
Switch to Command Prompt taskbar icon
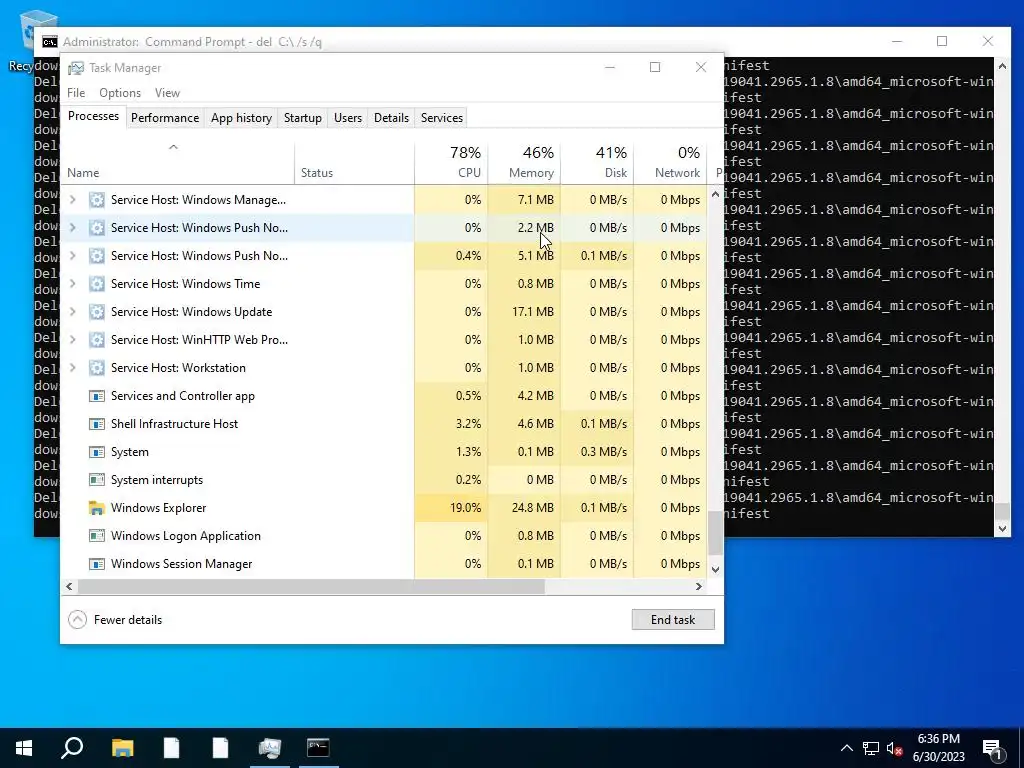point(318,748)
